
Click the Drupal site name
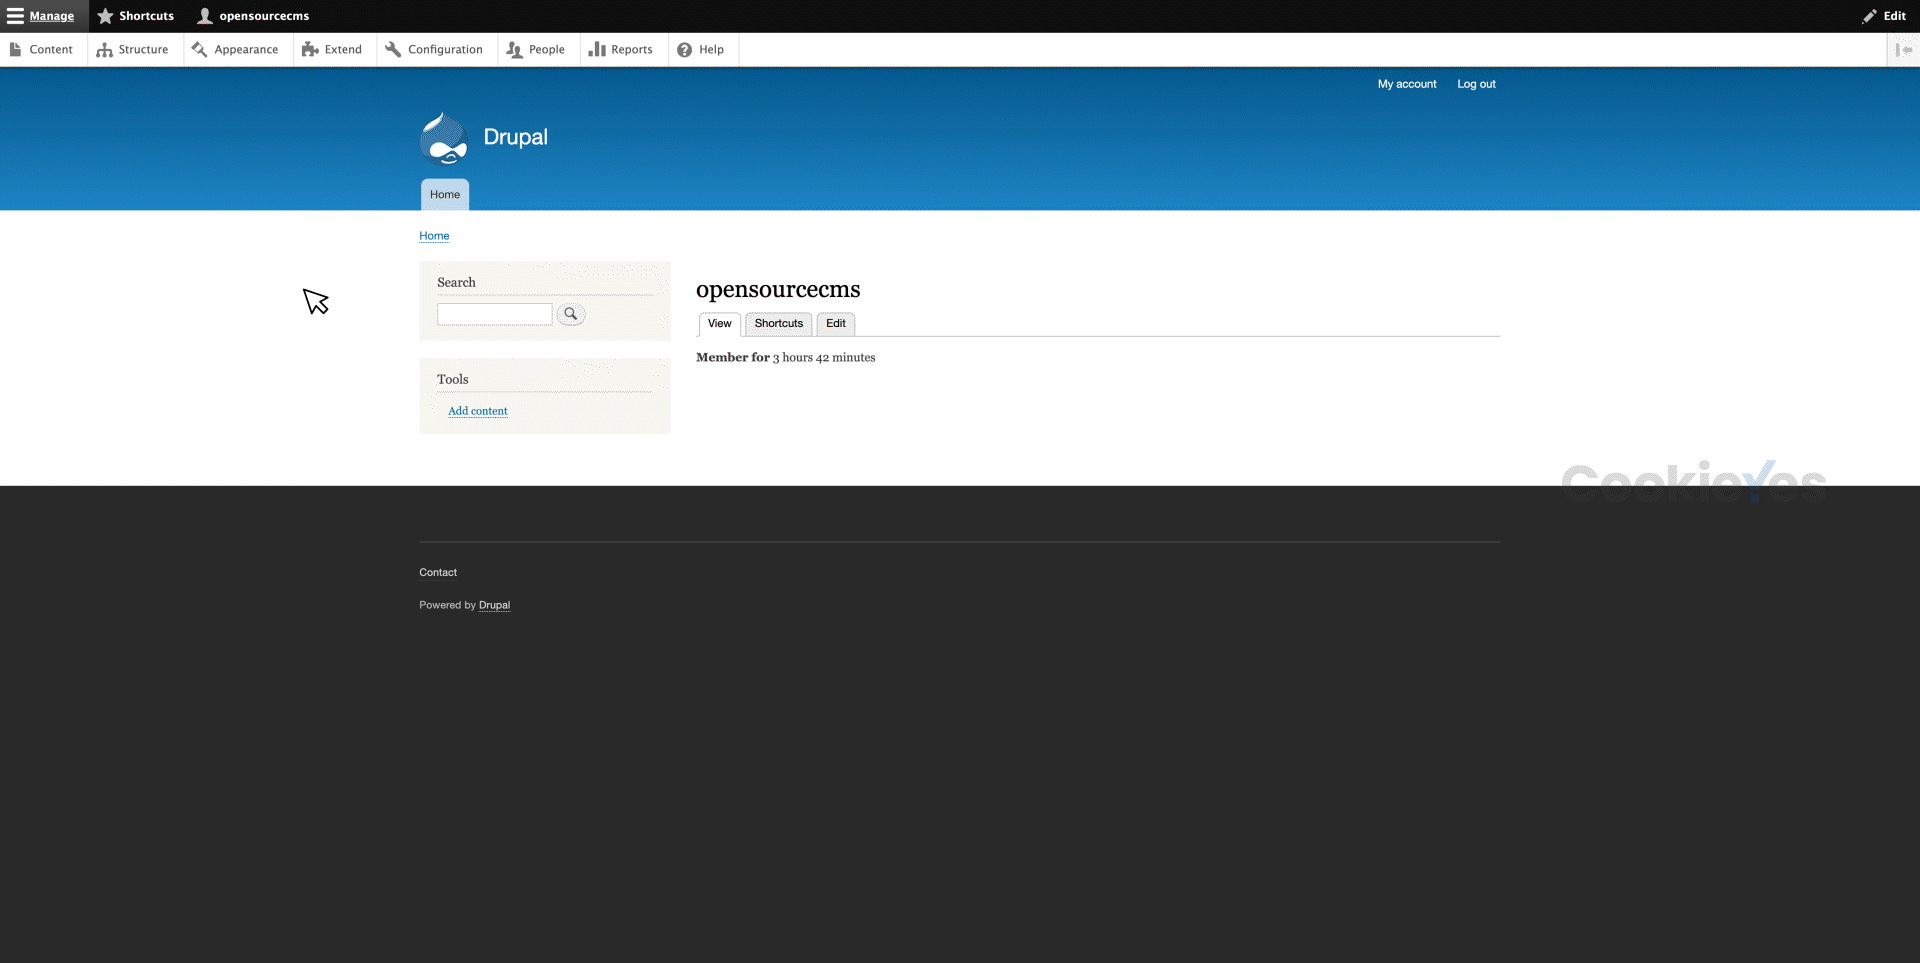(515, 137)
